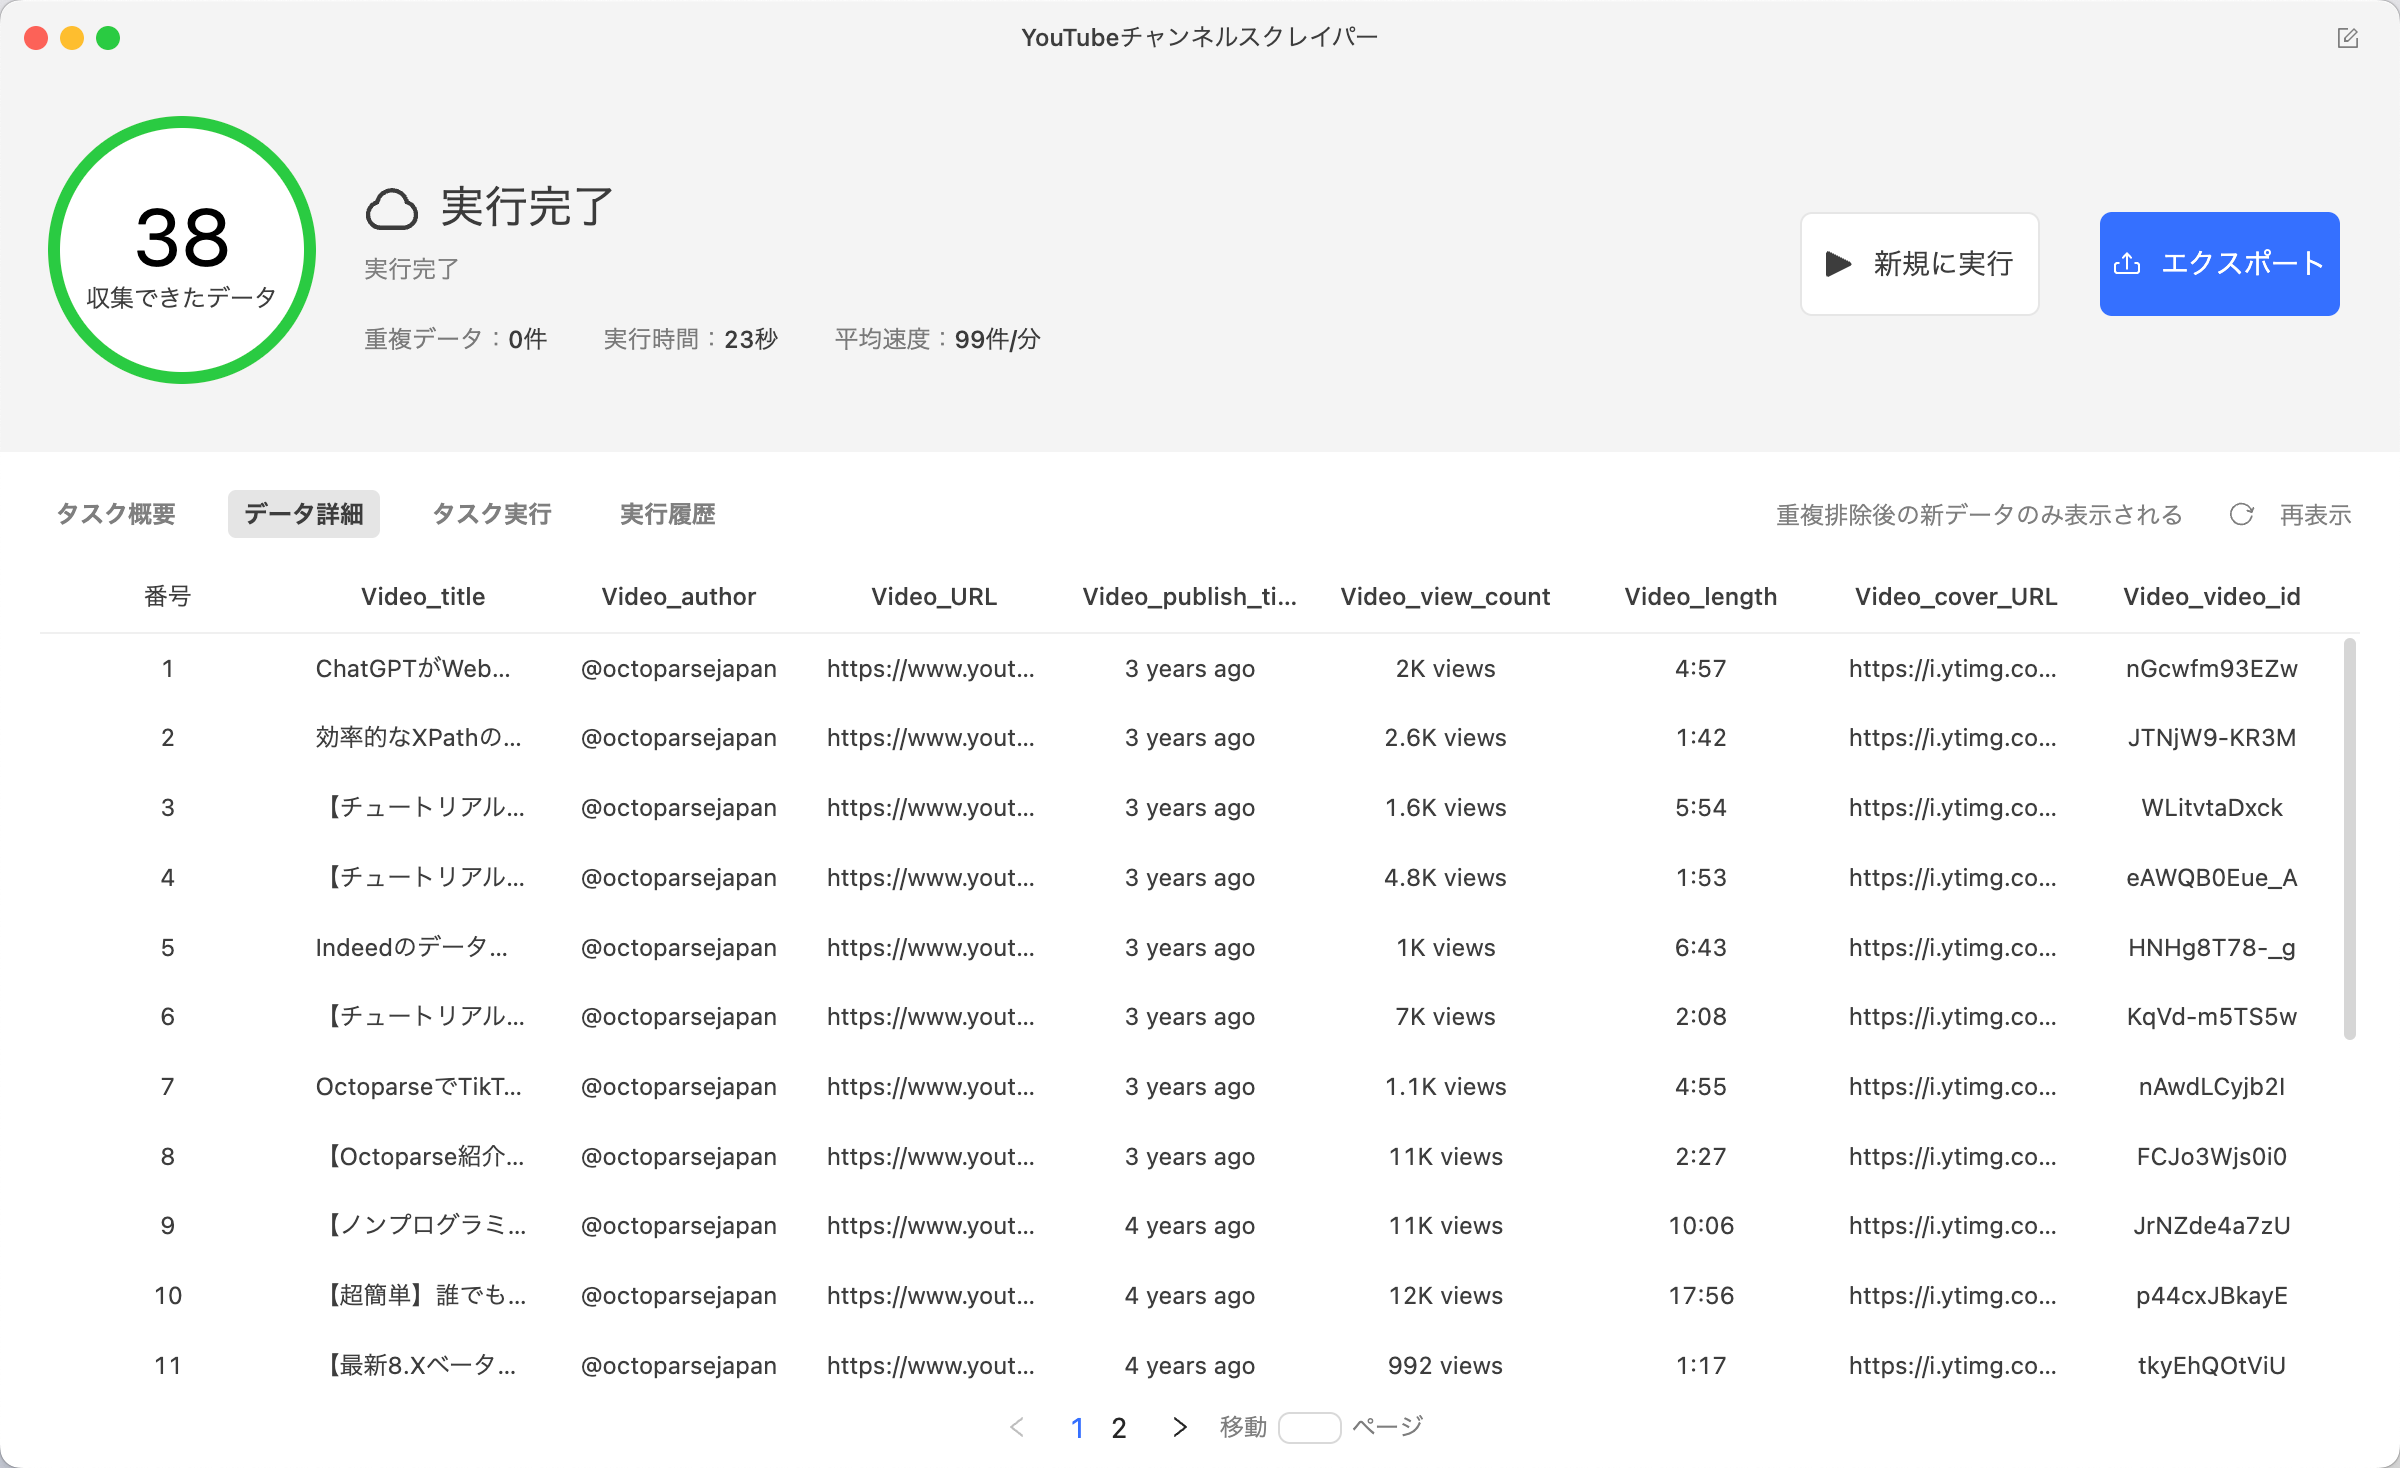
Task: Click the Video_publish_ti... column header
Action: 1190,596
